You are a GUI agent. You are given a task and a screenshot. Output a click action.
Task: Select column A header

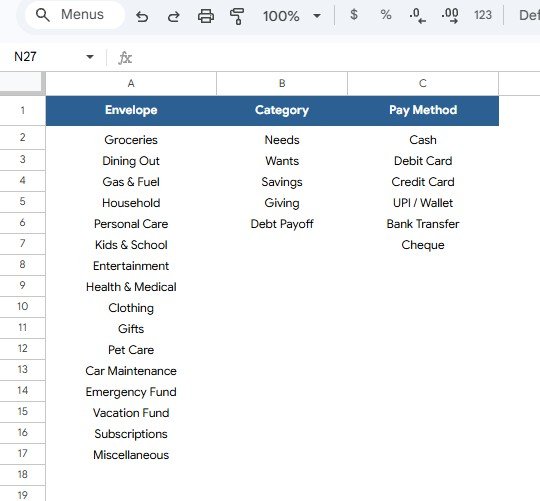coord(131,83)
